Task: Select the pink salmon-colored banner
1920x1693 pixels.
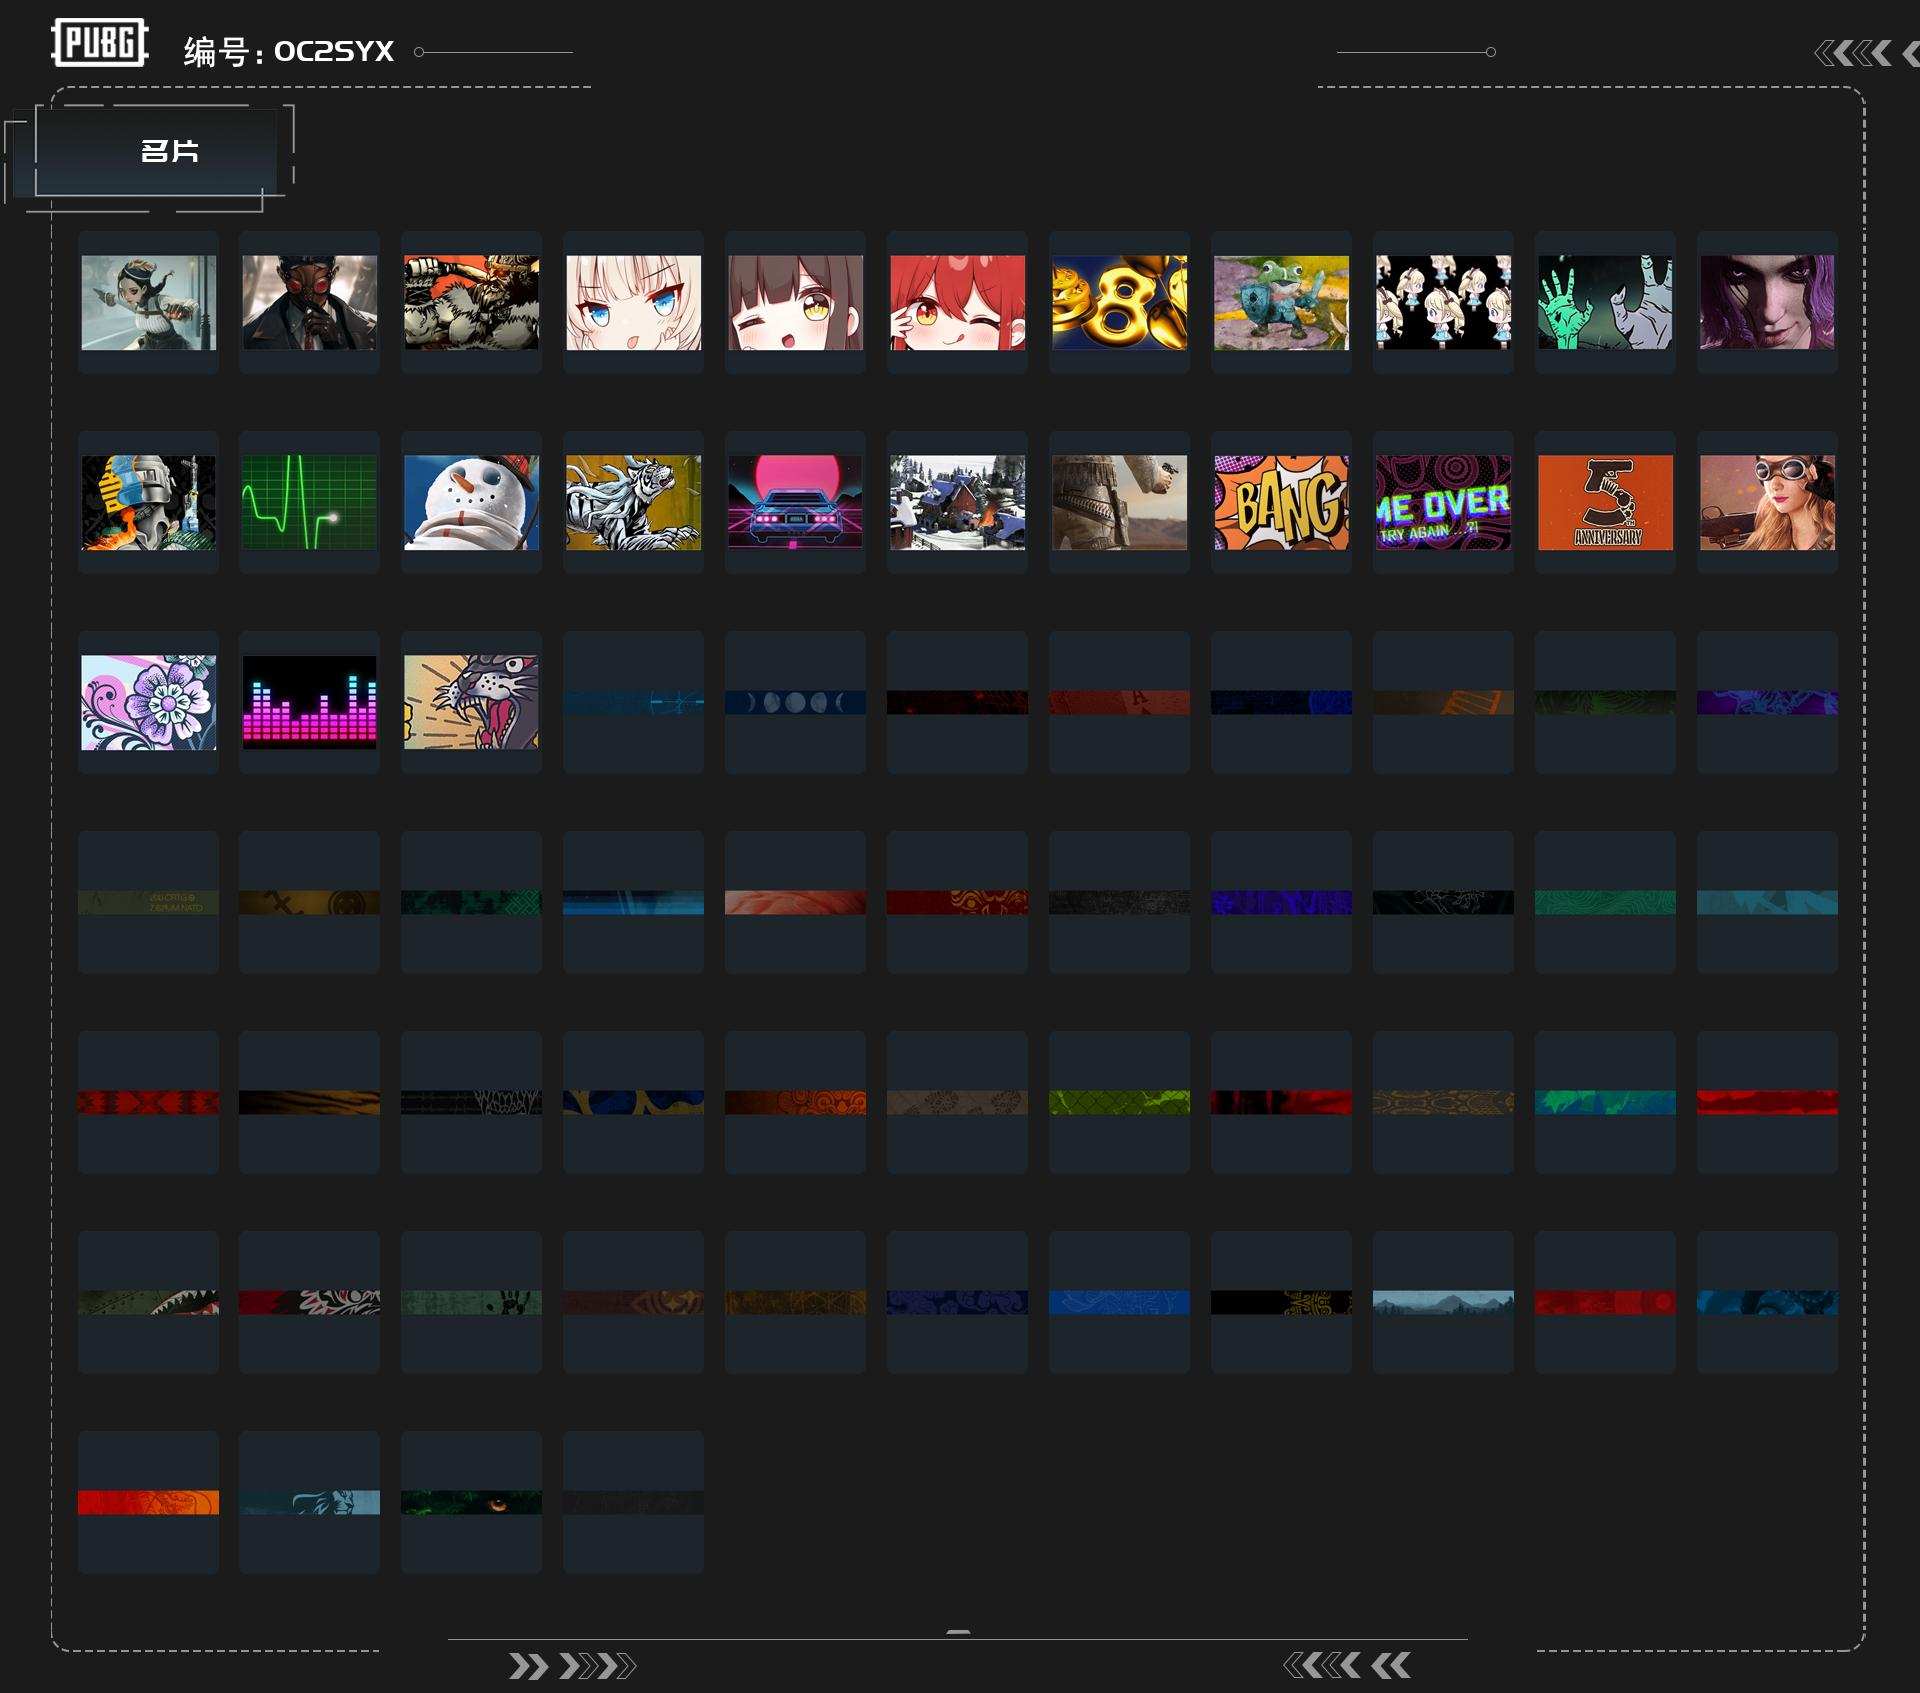Action: click(x=796, y=902)
